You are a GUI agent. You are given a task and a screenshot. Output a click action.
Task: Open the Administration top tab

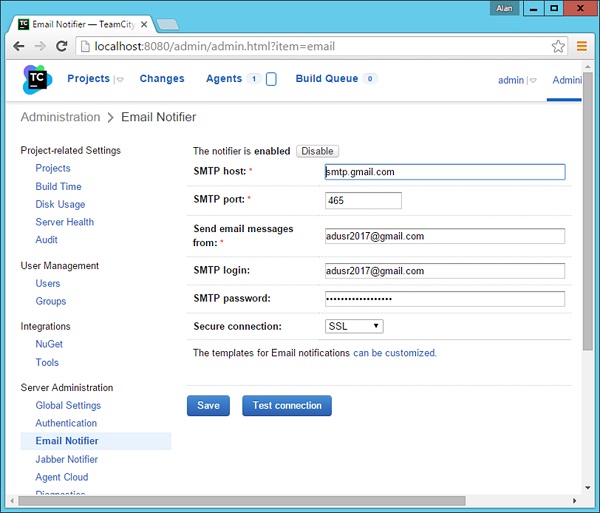click(x=567, y=80)
